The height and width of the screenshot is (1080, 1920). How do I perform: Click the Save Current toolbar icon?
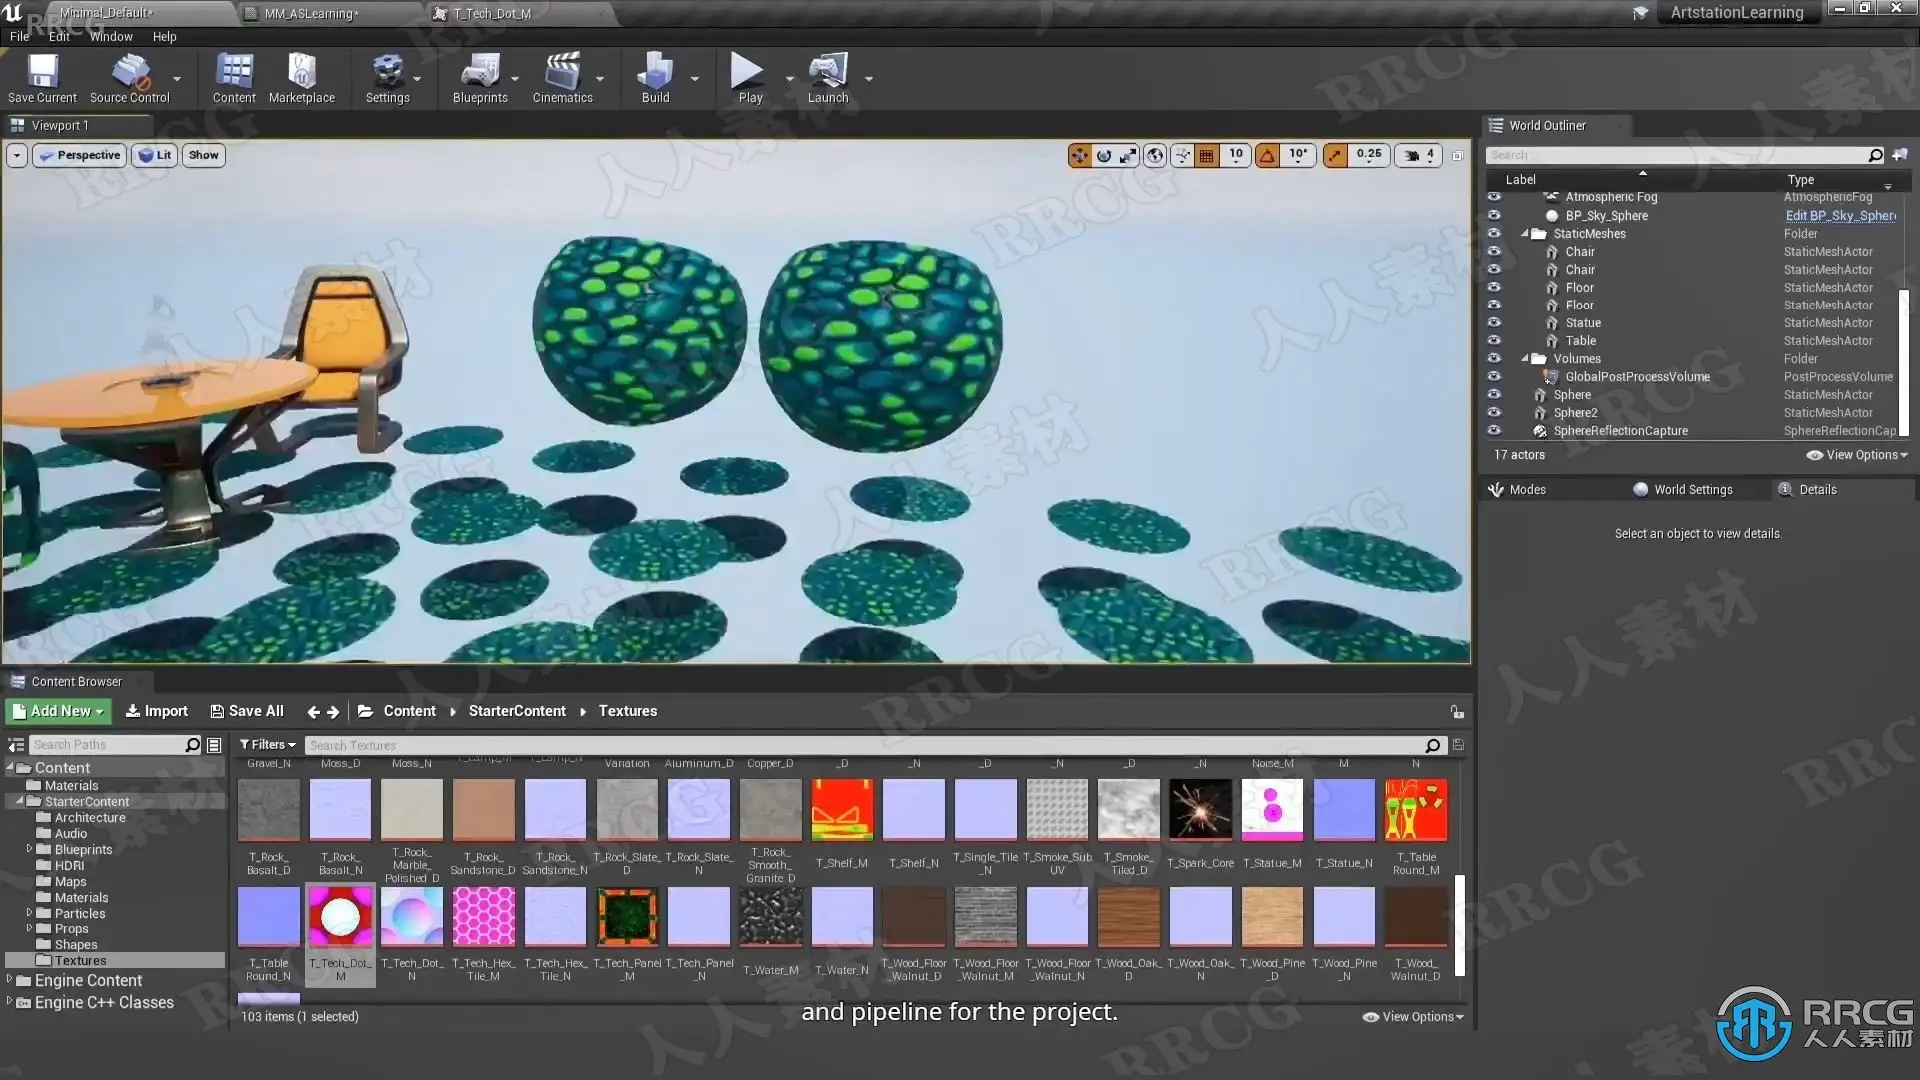42,72
